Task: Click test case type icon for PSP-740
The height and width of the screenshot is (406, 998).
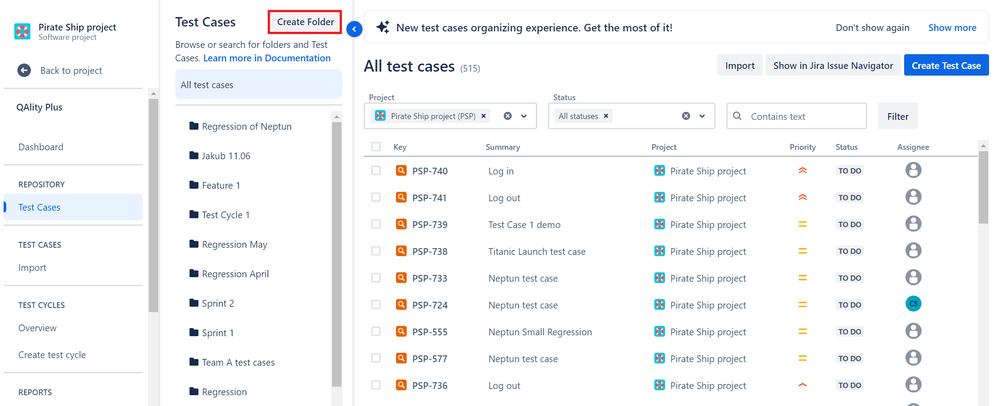Action: [x=401, y=171]
